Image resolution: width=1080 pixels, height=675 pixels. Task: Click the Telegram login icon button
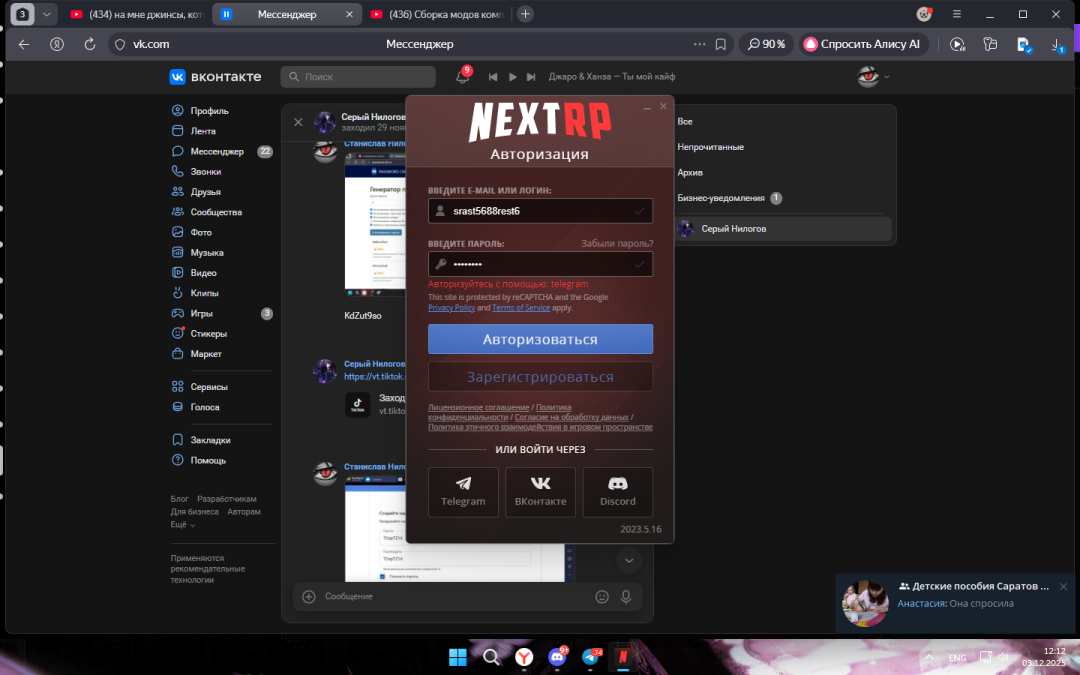point(463,492)
